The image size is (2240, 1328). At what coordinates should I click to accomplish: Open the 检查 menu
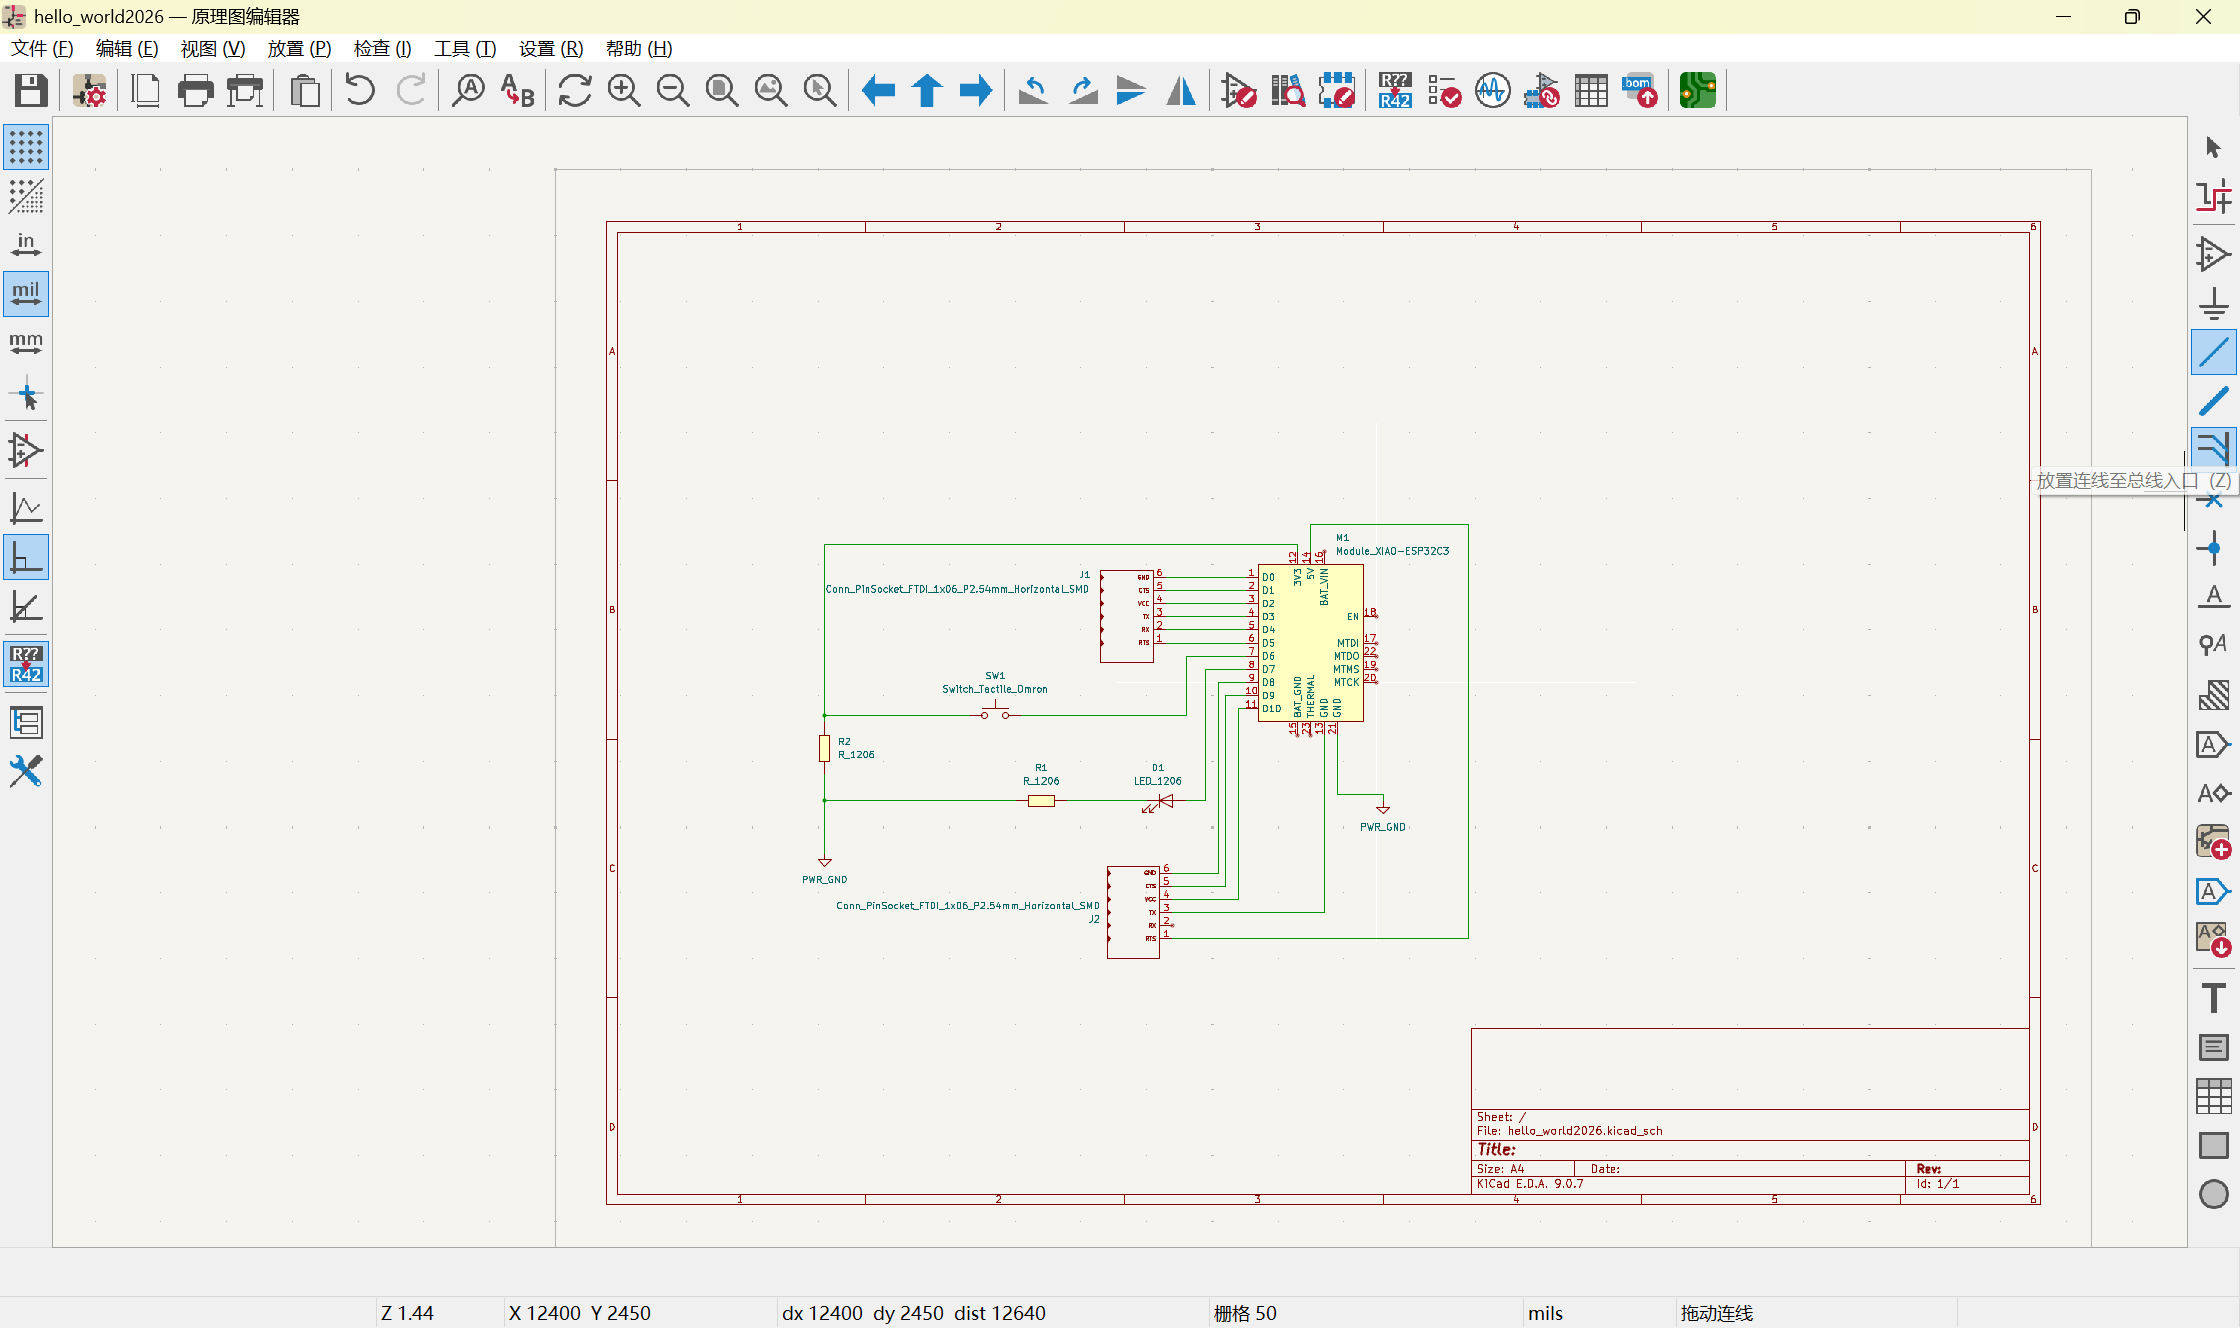coord(381,48)
